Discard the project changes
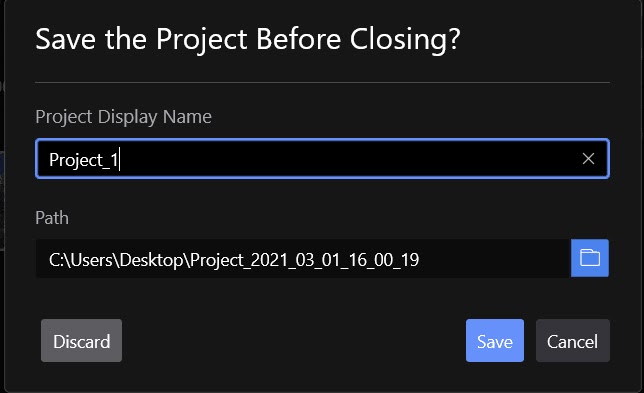This screenshot has height=393, width=644. point(81,340)
